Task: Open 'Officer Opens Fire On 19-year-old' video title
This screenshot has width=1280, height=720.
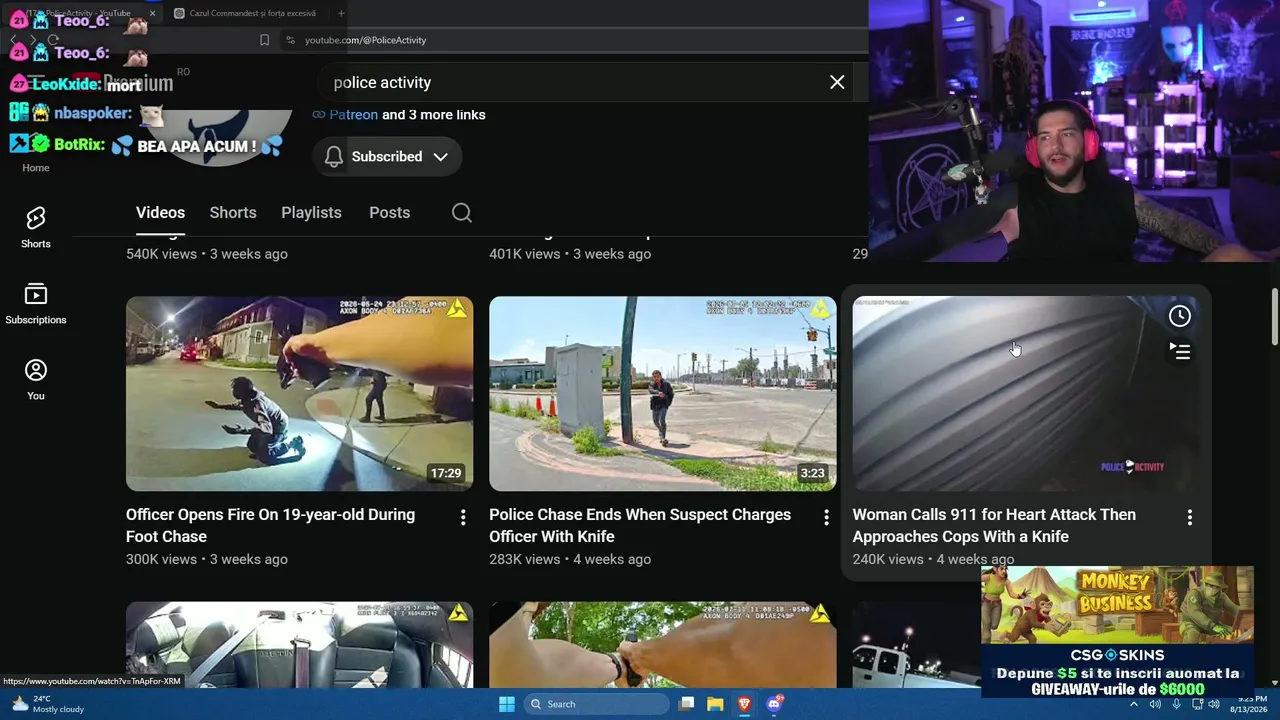Action: click(270, 525)
